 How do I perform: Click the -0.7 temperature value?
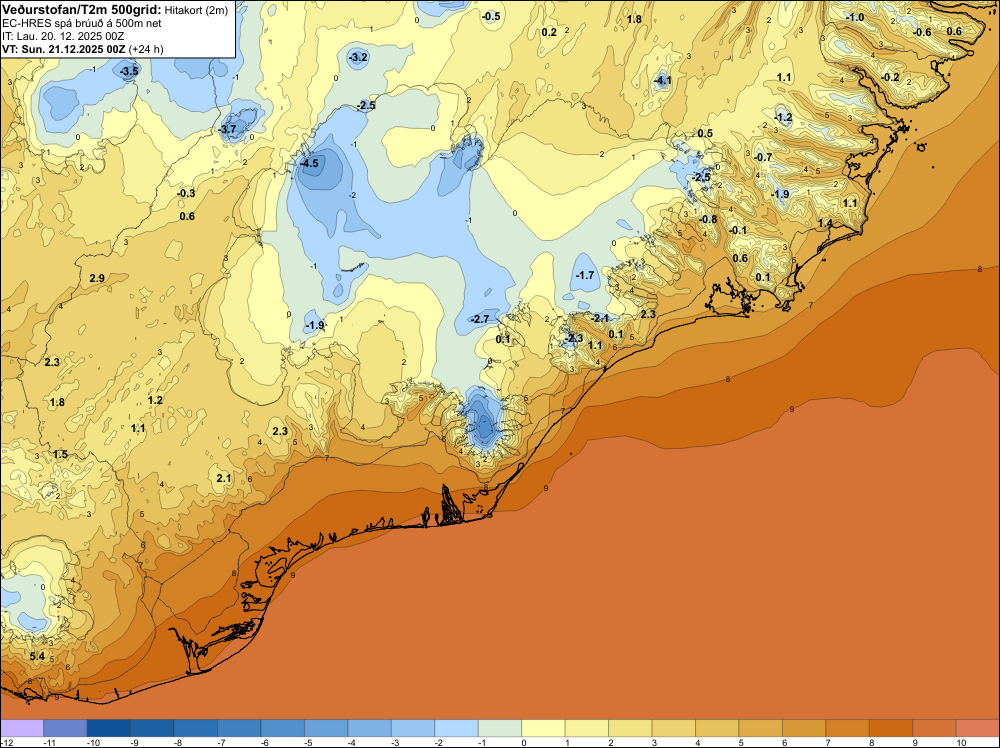point(763,157)
